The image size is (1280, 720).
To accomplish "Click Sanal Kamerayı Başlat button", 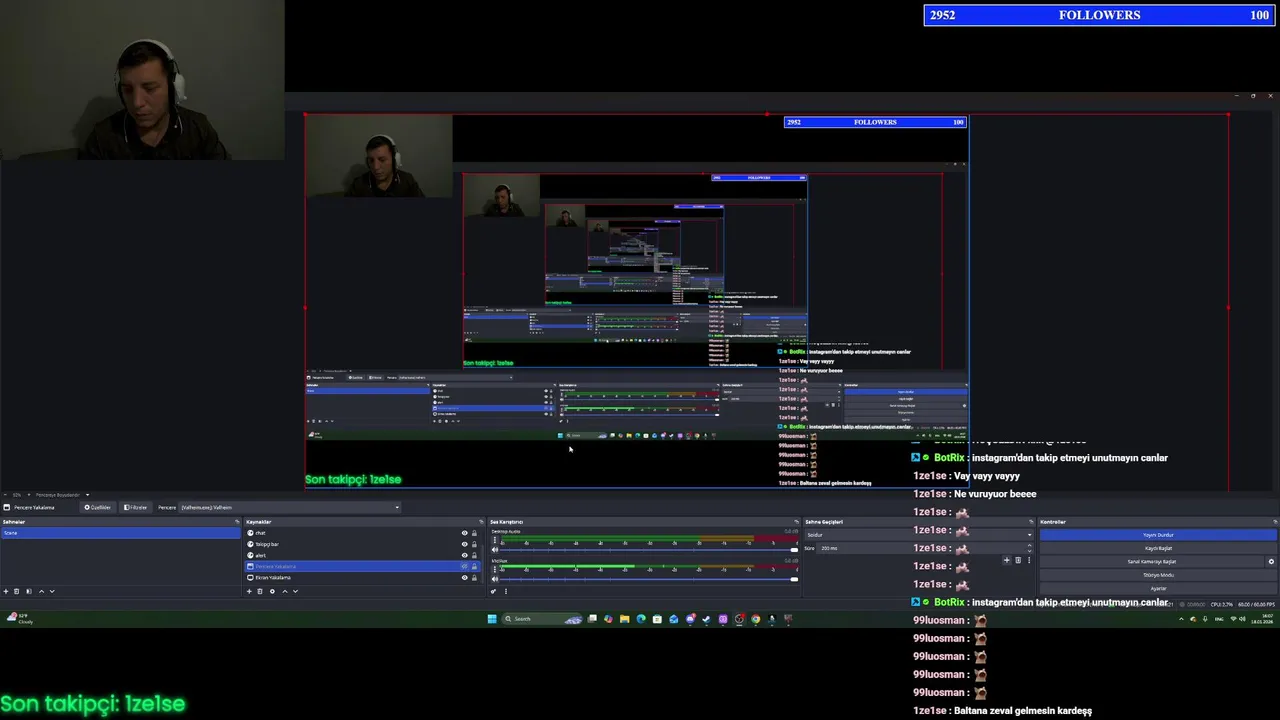I will tap(1151, 561).
